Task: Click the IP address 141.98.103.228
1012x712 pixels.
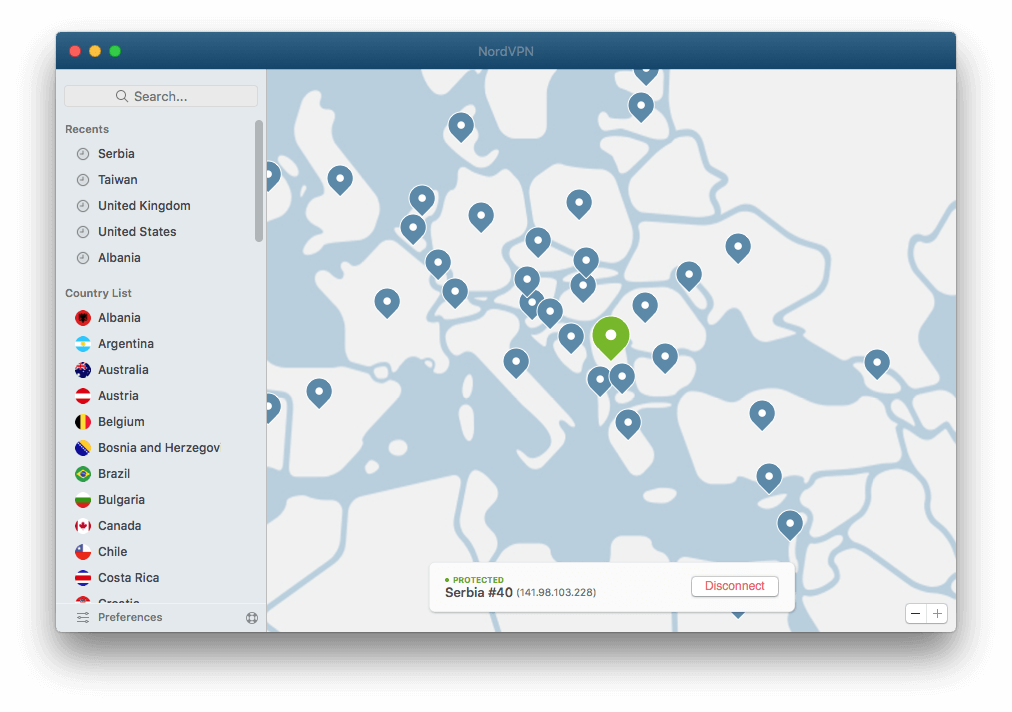Action: click(556, 593)
